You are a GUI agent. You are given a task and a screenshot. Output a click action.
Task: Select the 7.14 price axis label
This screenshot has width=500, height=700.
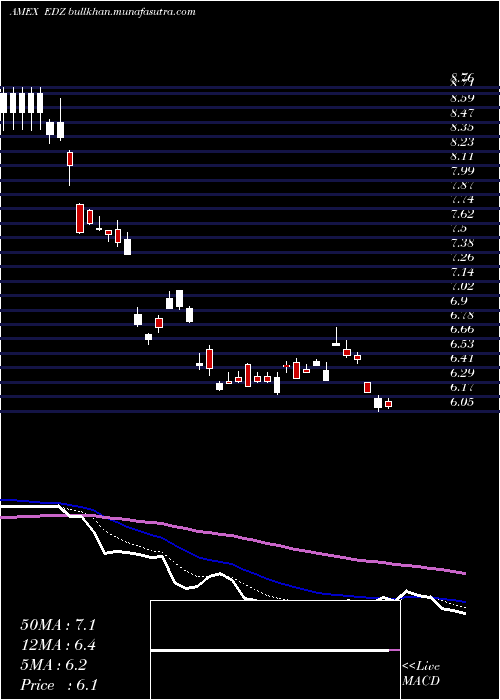(462, 272)
